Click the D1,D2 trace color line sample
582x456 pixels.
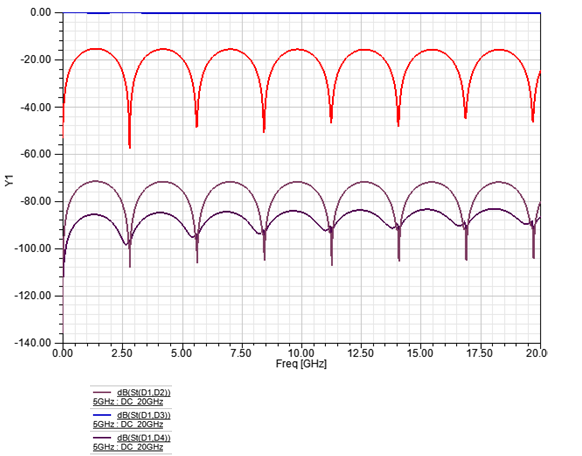[x=102, y=392]
